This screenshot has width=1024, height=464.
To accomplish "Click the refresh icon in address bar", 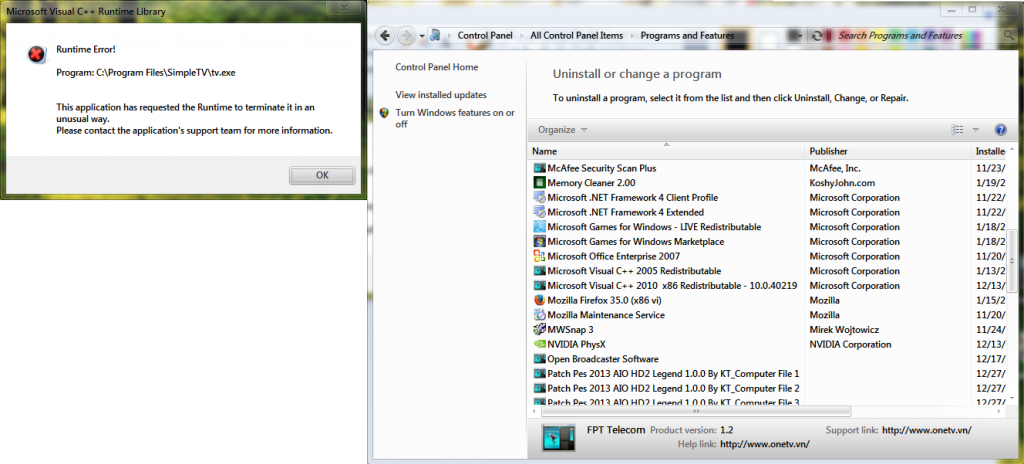I will click(x=816, y=35).
